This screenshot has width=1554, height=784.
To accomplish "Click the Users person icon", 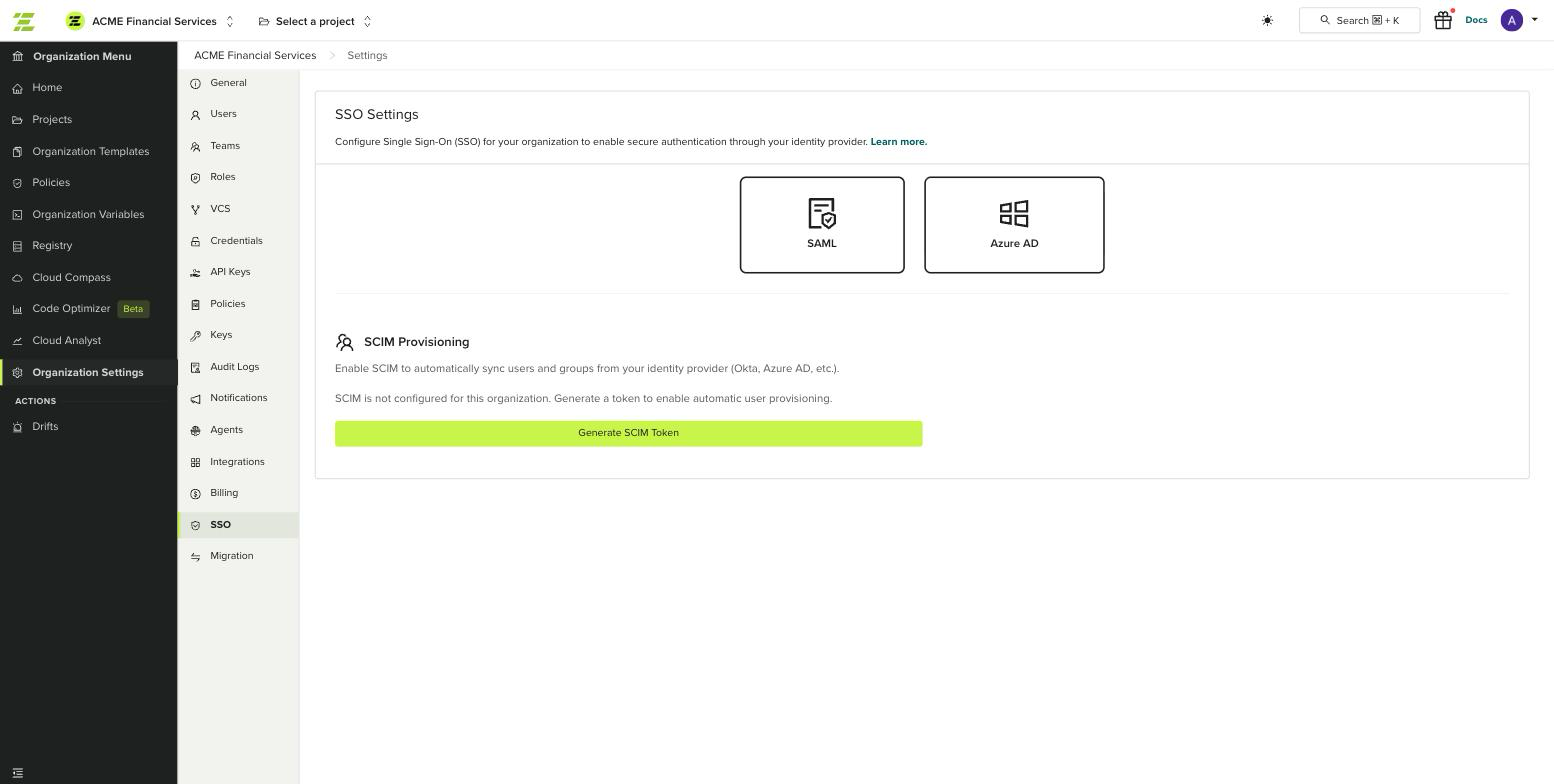I will point(195,115).
